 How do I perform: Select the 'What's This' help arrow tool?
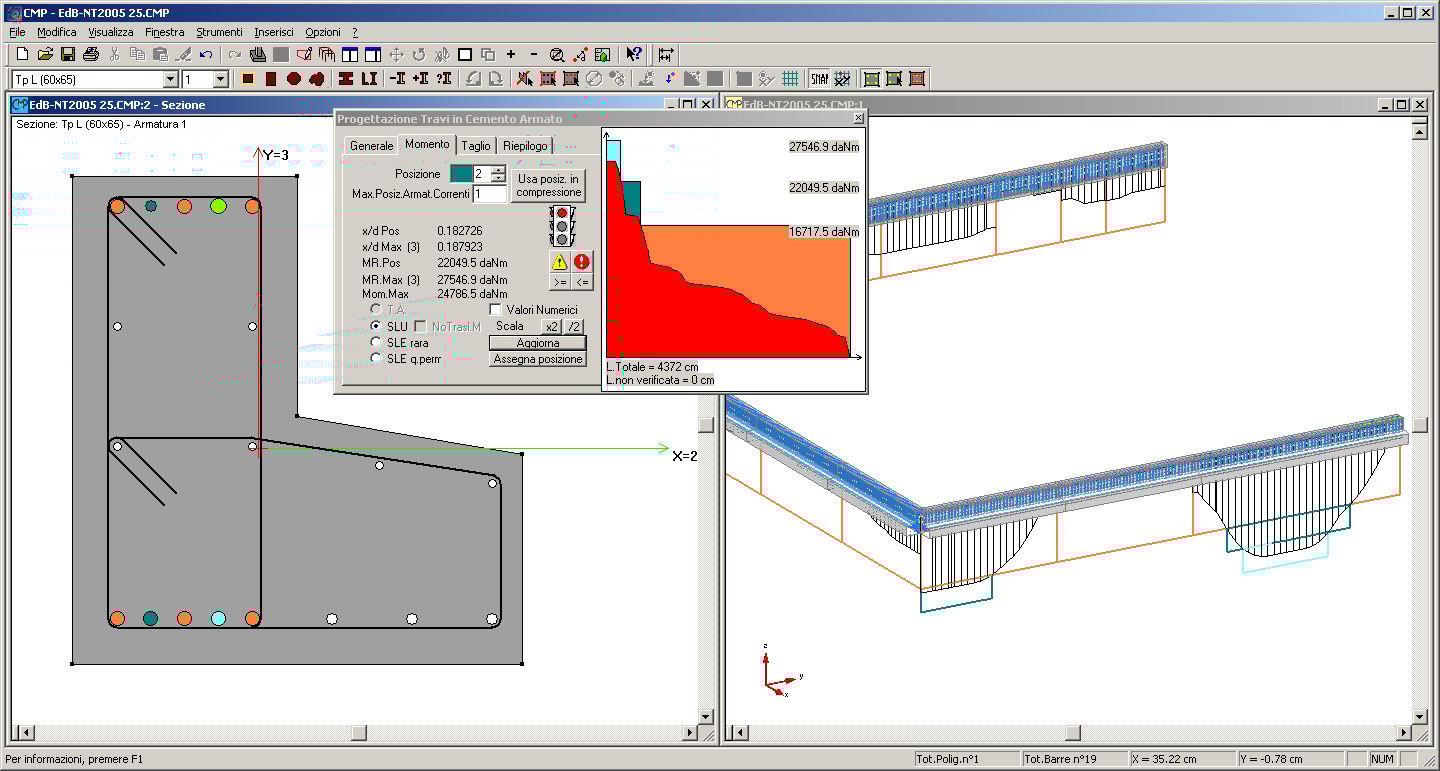coord(633,54)
